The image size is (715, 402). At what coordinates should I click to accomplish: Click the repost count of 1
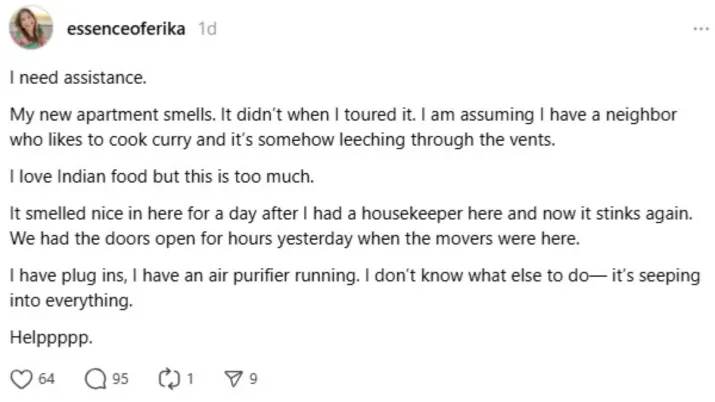pos(190,379)
